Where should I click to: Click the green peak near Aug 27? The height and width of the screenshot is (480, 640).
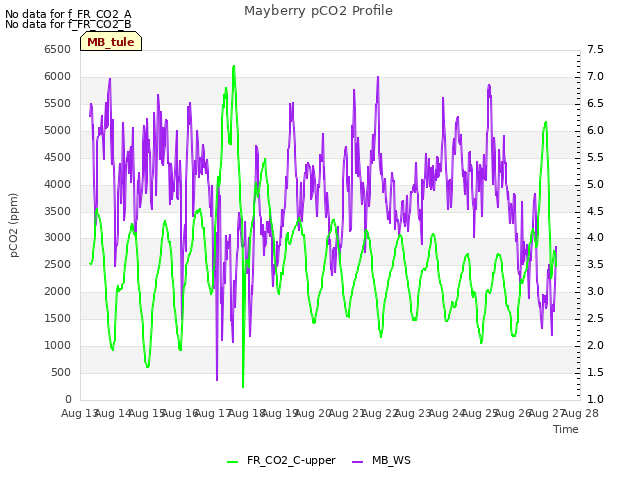[546, 122]
